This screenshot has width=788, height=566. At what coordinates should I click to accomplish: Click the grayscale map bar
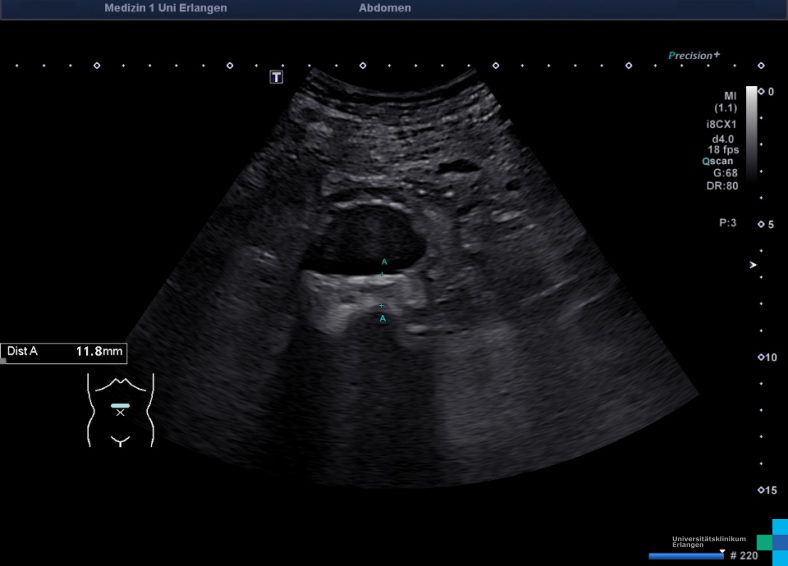[x=751, y=132]
